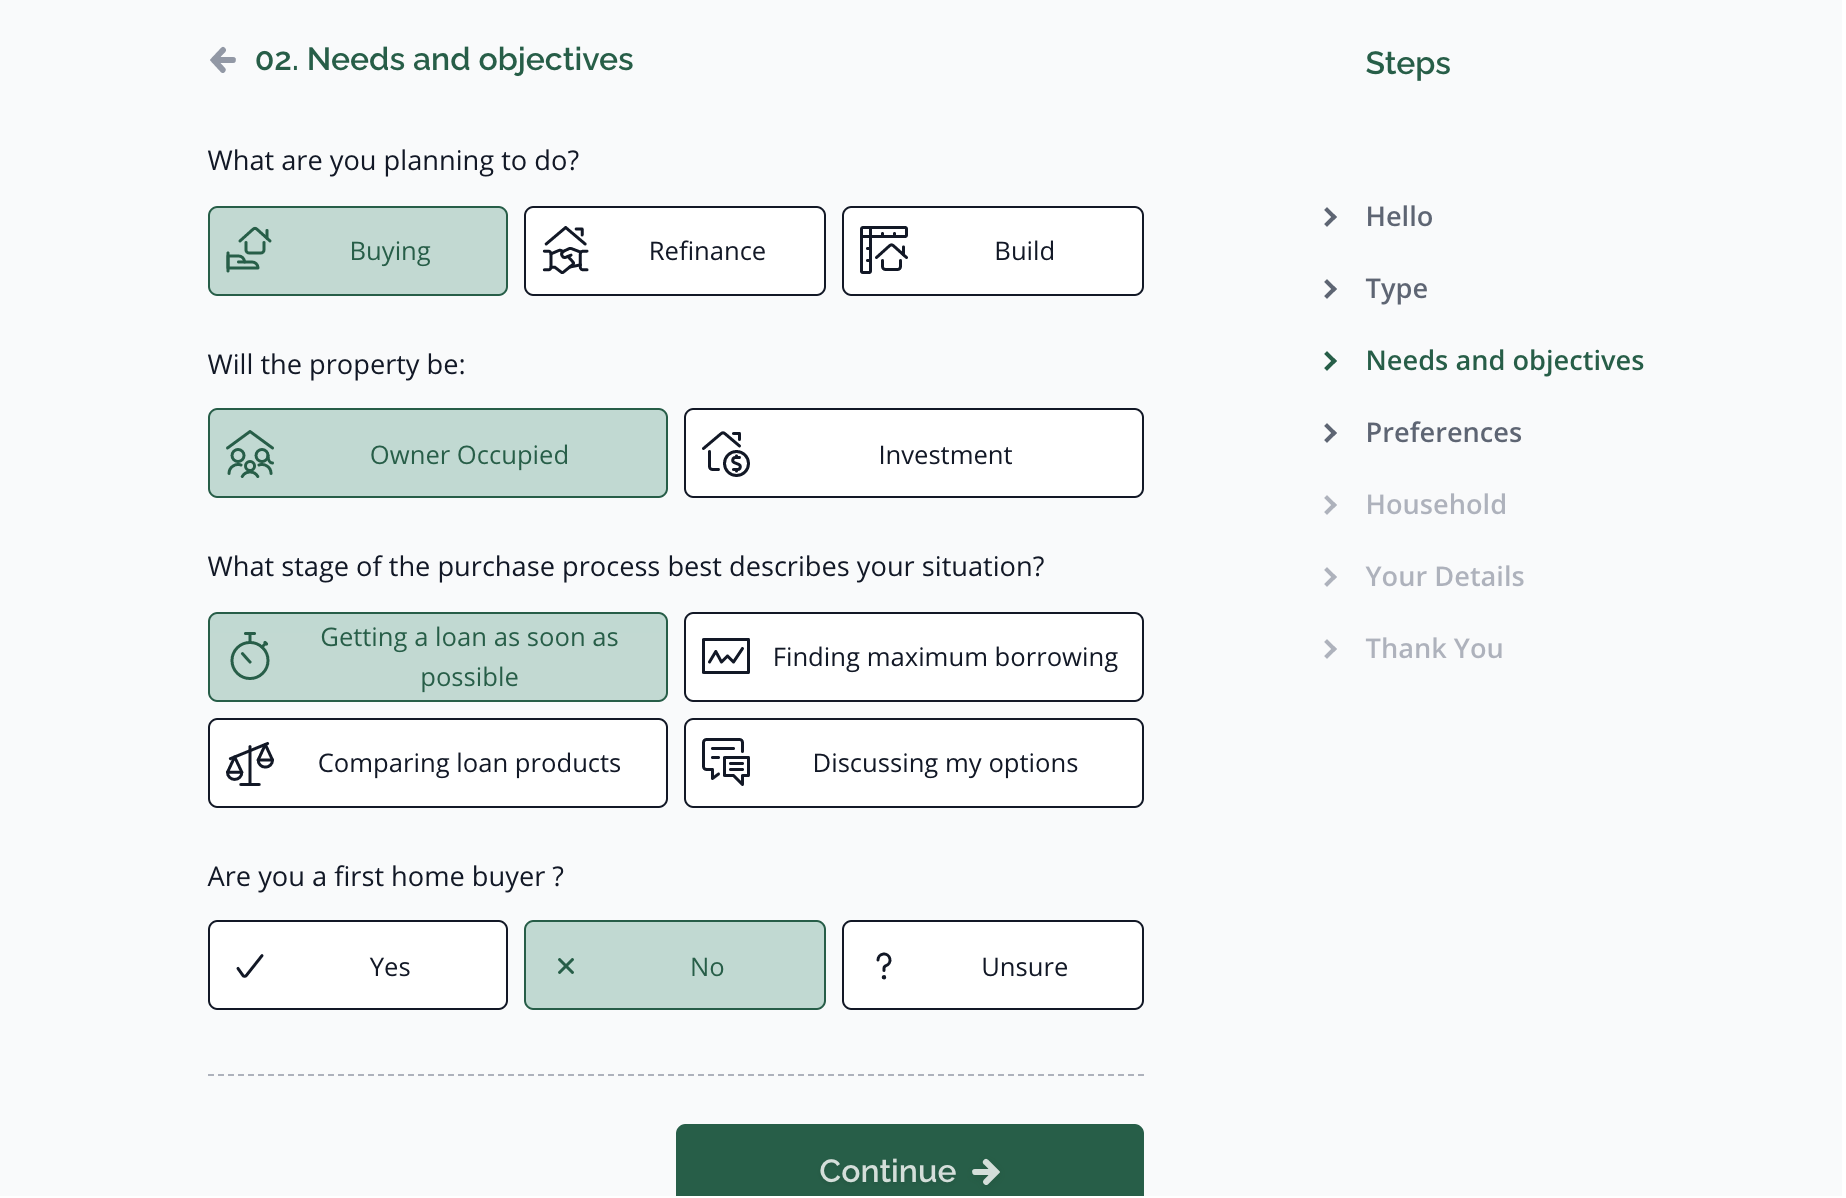The width and height of the screenshot is (1846, 1198).
Task: Answer Unsure to first home buyer
Action: point(993,965)
